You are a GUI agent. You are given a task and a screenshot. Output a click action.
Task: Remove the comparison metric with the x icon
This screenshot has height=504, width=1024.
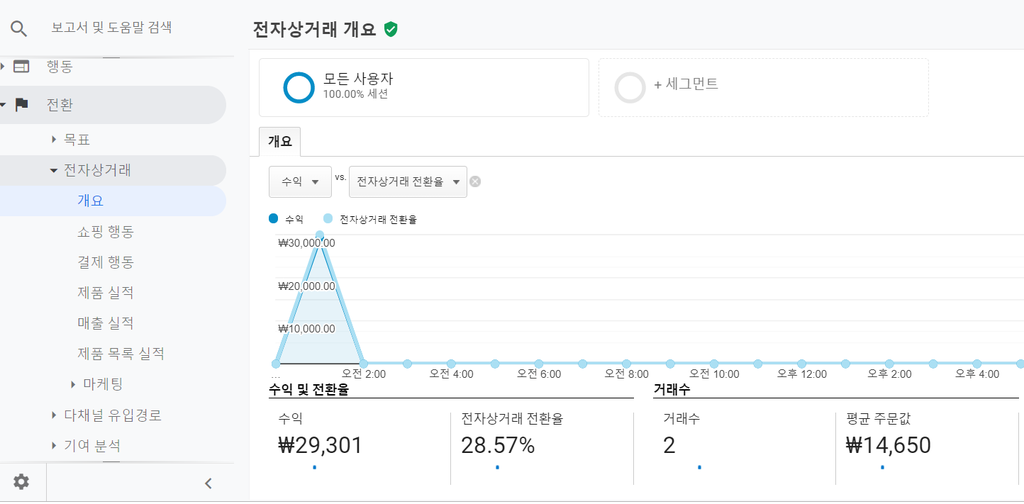click(475, 181)
